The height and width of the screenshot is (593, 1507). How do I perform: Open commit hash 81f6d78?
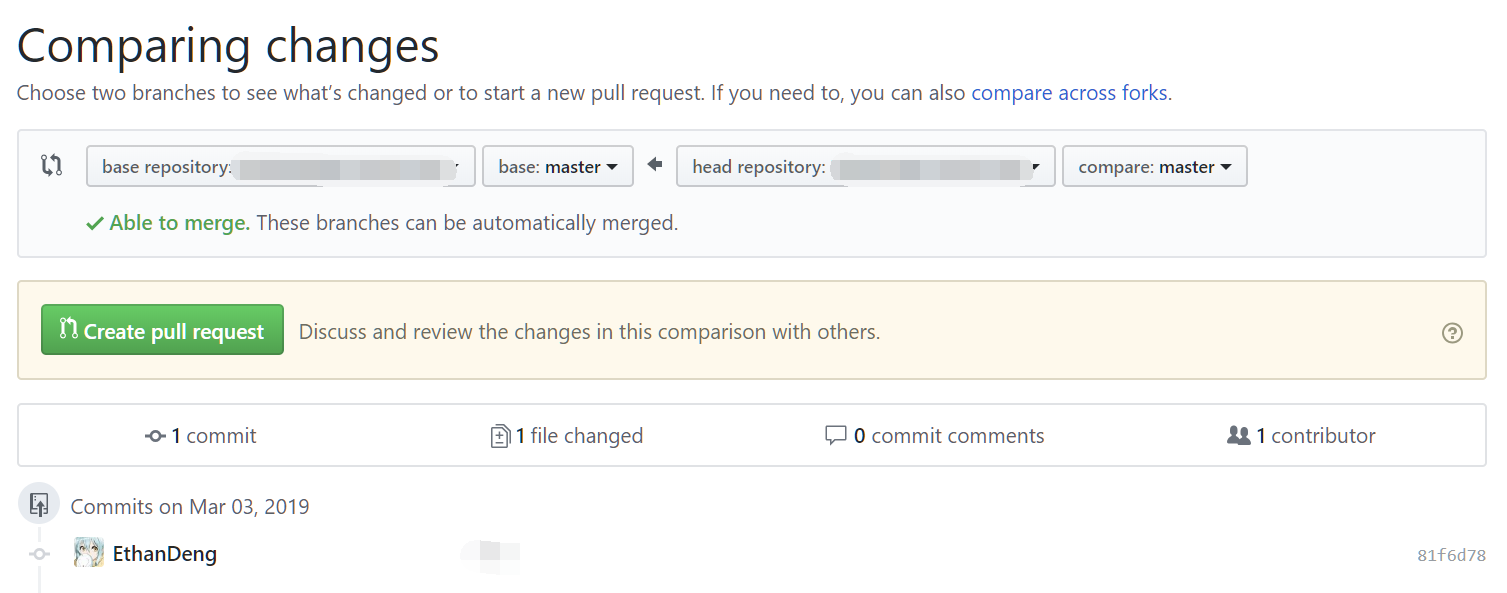click(x=1451, y=555)
